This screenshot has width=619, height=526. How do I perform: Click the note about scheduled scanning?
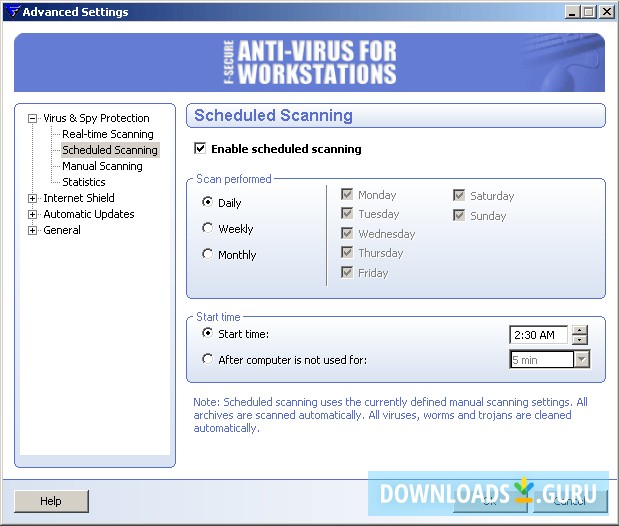click(x=390, y=415)
